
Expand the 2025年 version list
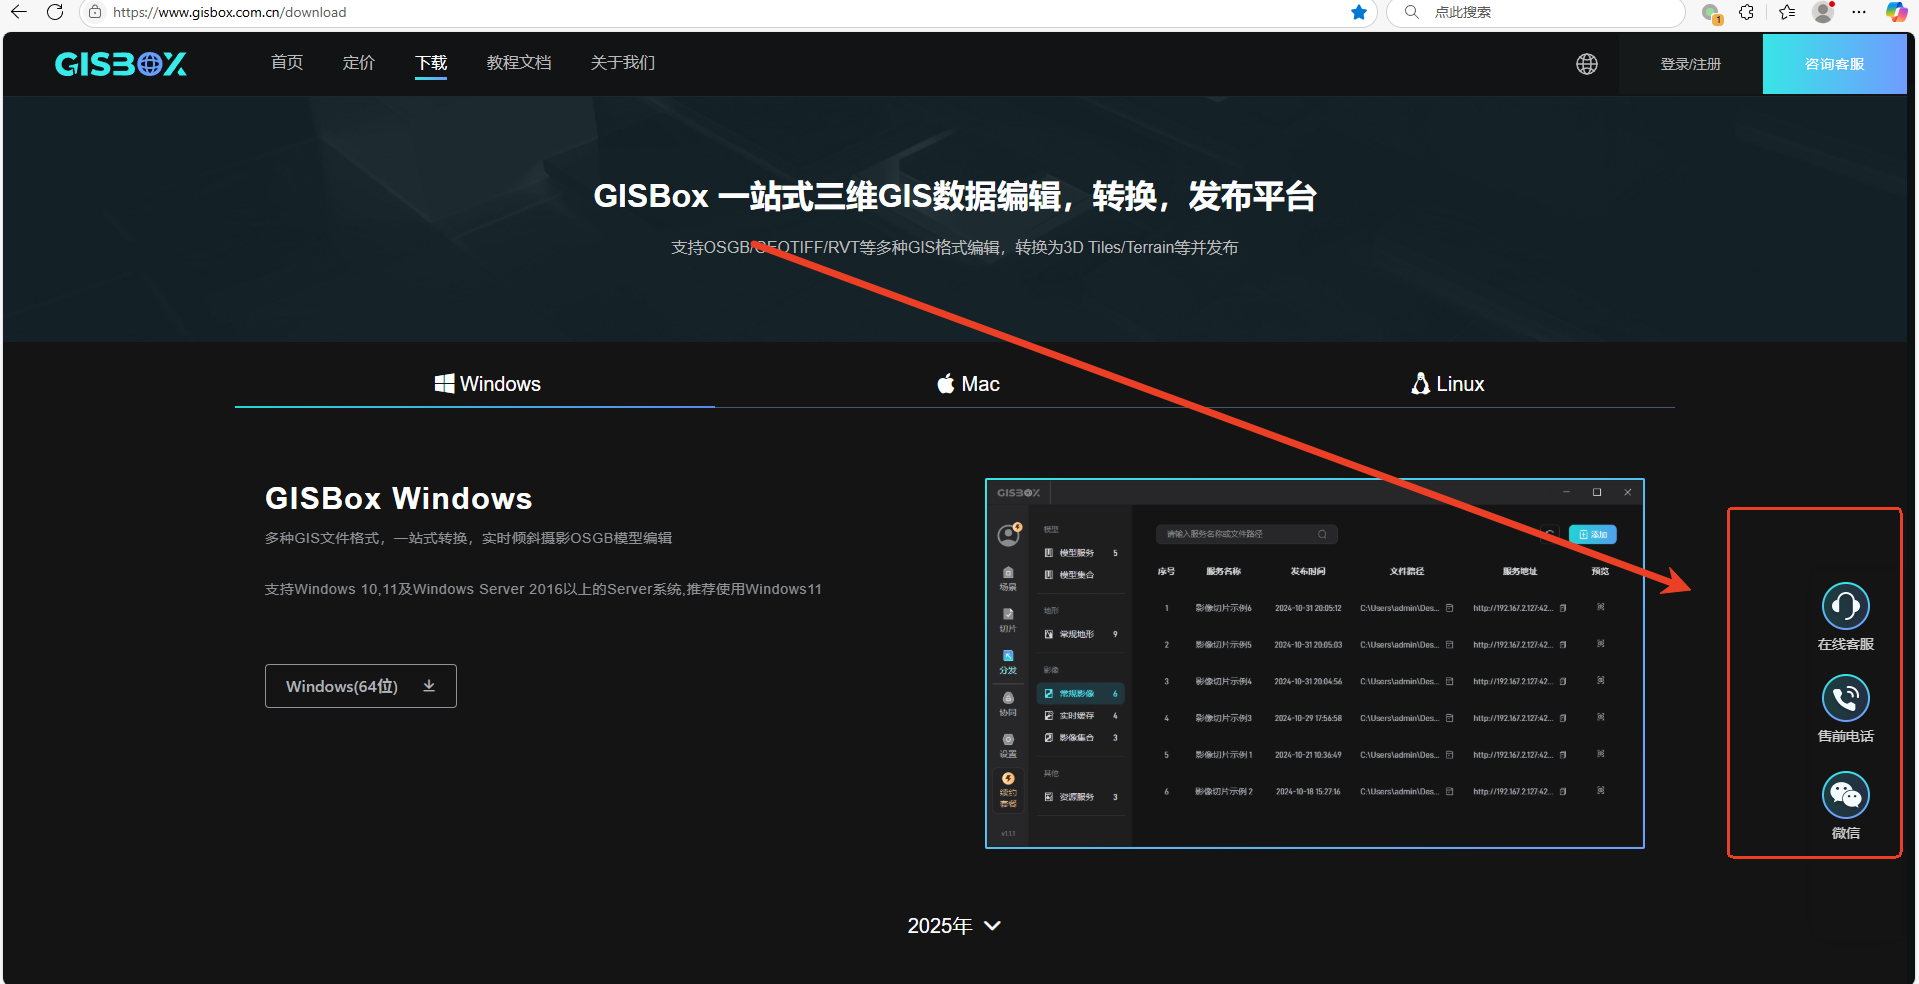click(955, 926)
